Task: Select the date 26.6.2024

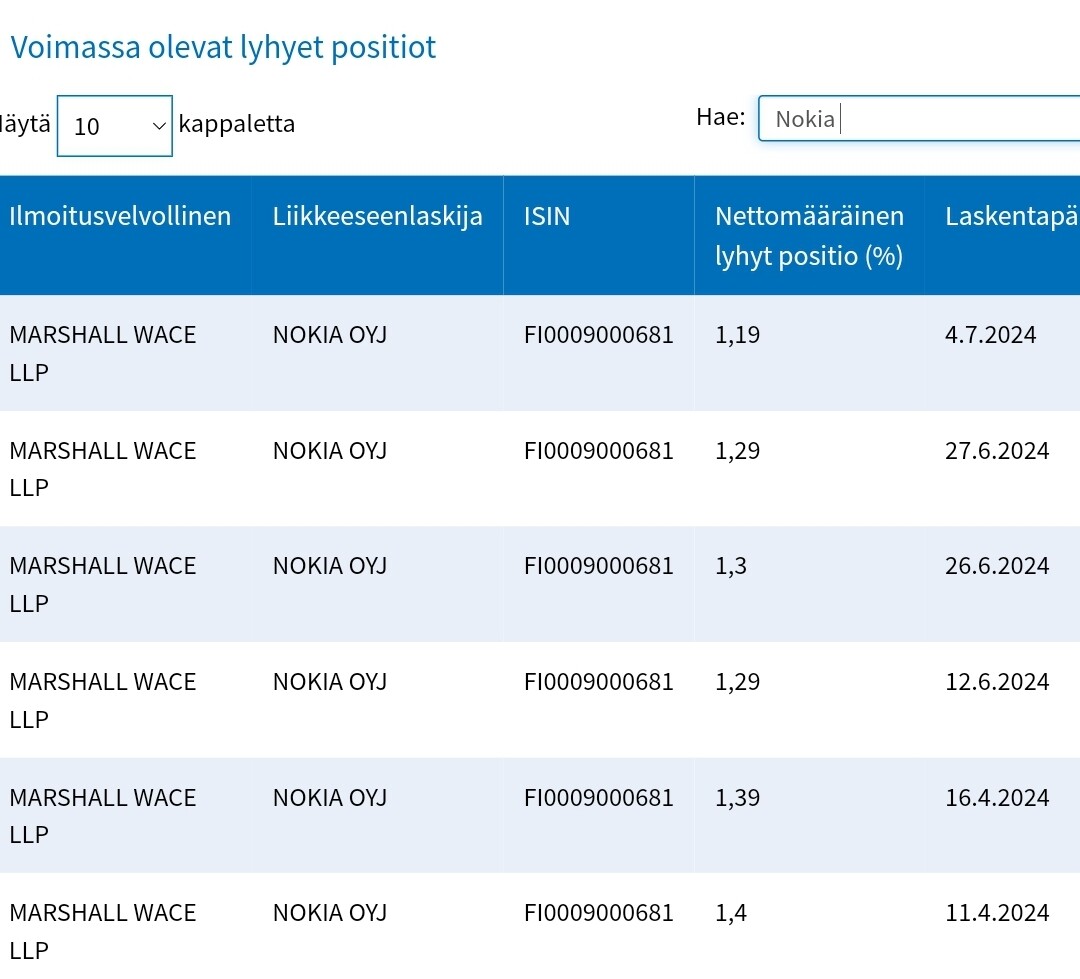Action: (x=997, y=566)
